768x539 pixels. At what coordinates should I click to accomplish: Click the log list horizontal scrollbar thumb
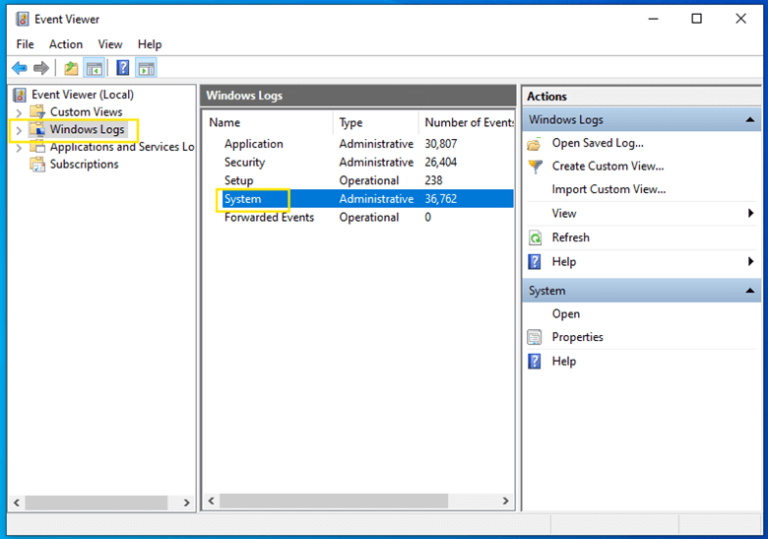[334, 501]
